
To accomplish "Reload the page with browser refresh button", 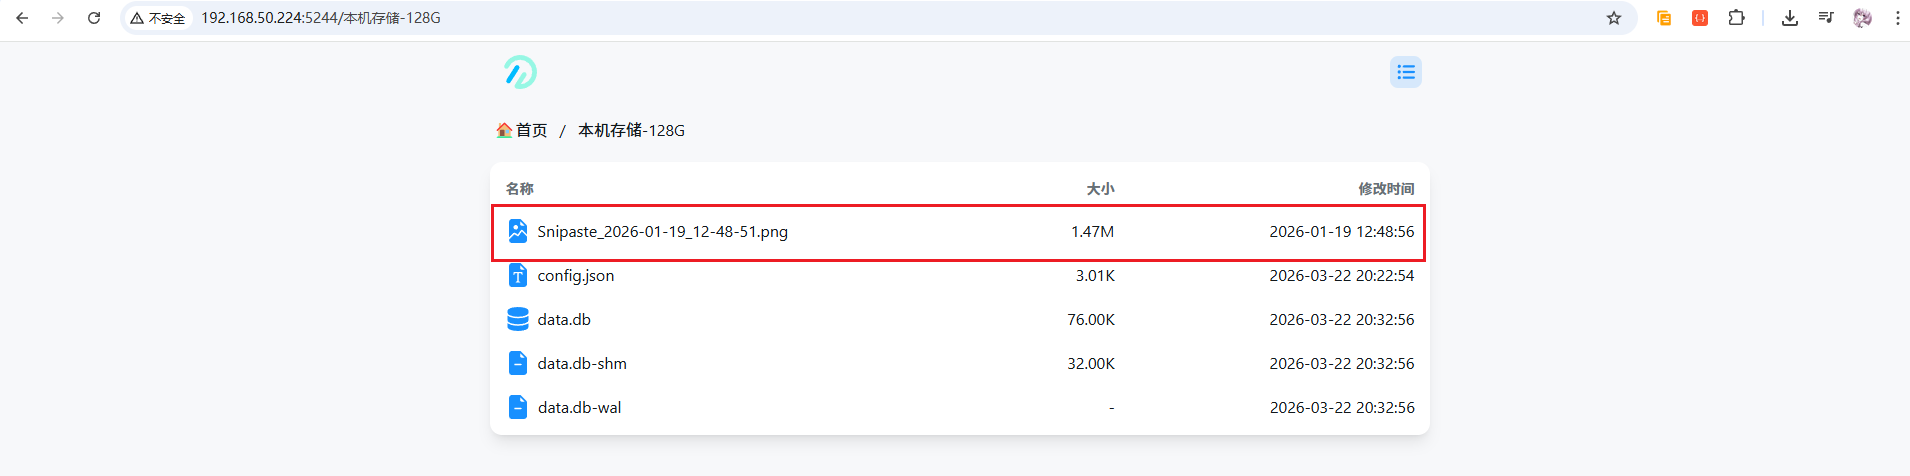I will pos(94,18).
